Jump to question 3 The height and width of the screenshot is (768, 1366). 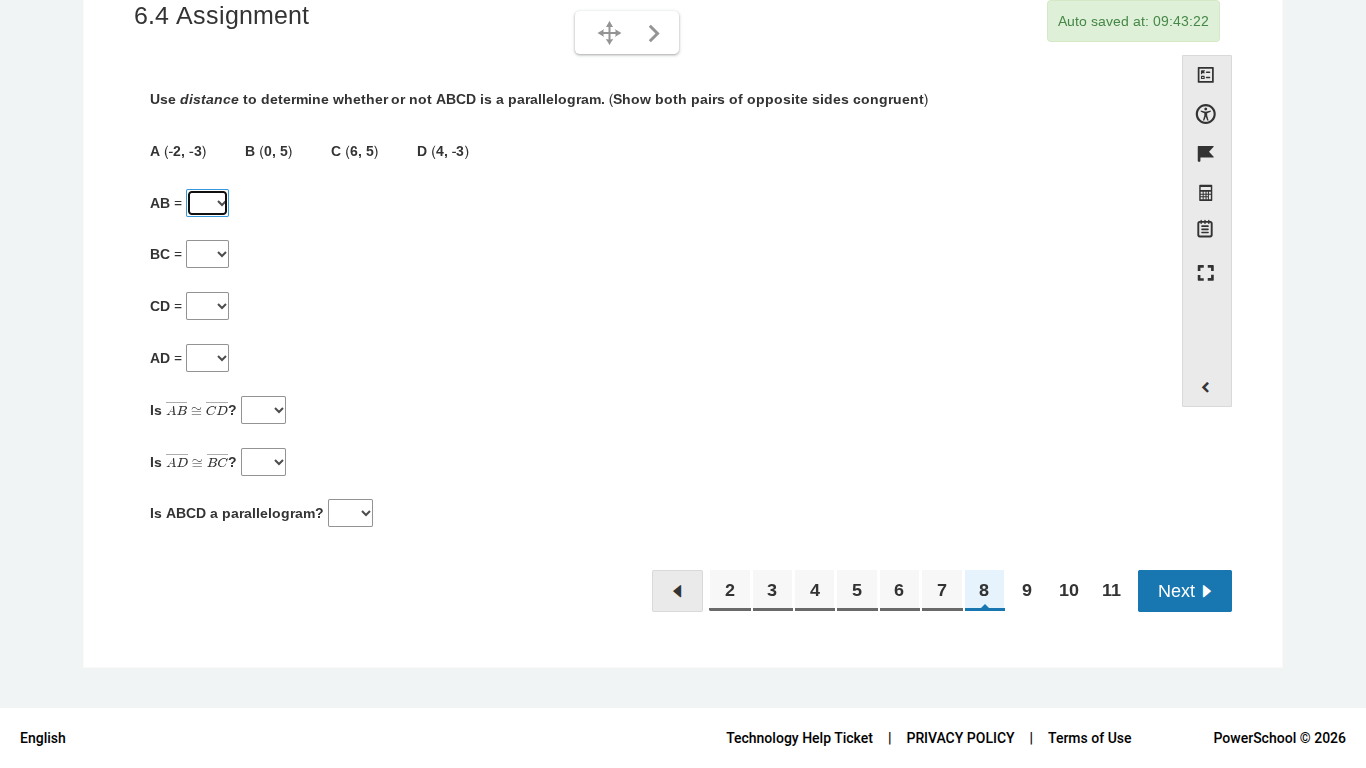pos(772,590)
